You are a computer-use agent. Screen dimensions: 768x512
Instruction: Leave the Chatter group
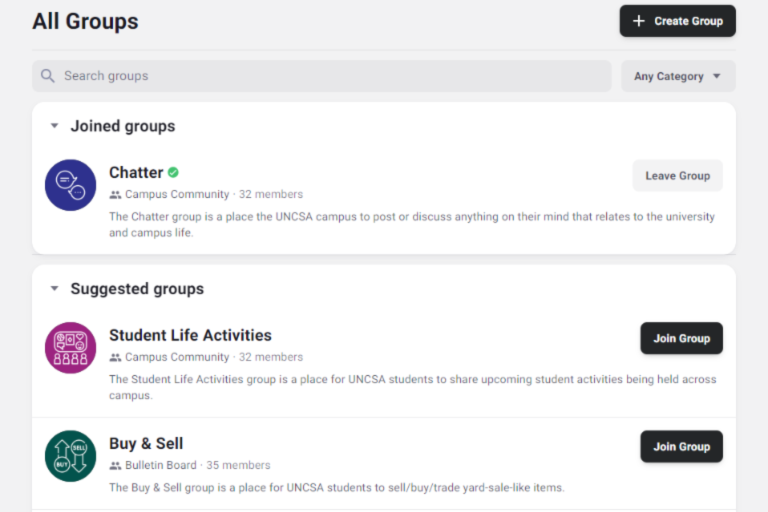[677, 176]
